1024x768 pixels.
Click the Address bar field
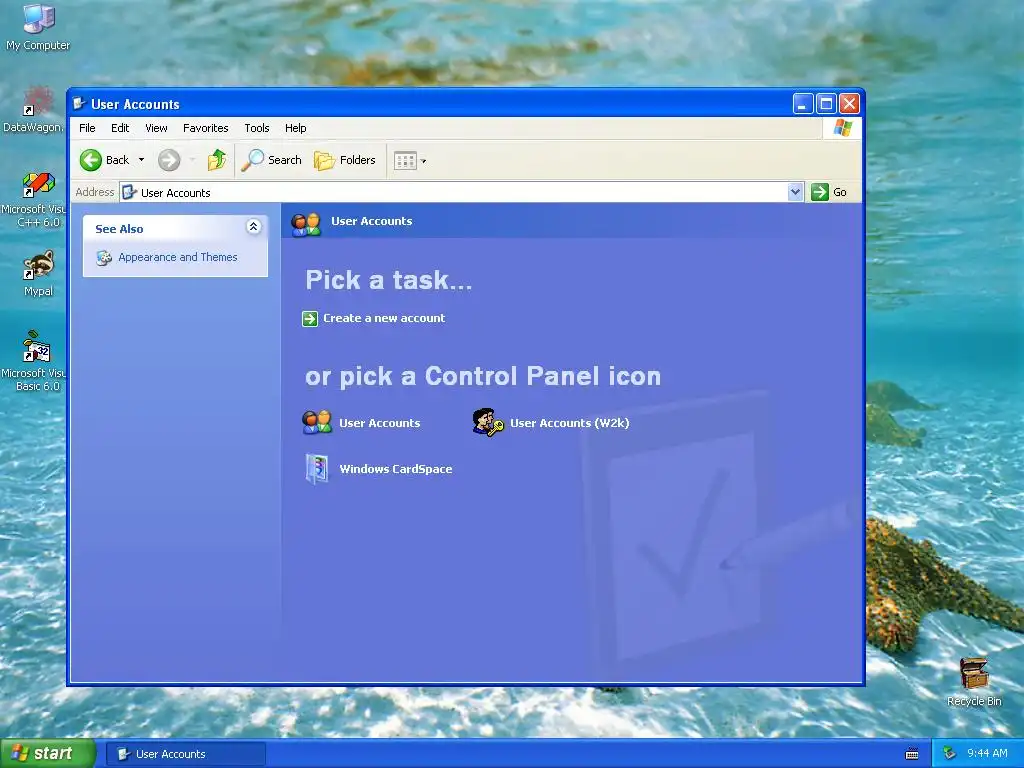[455, 193]
